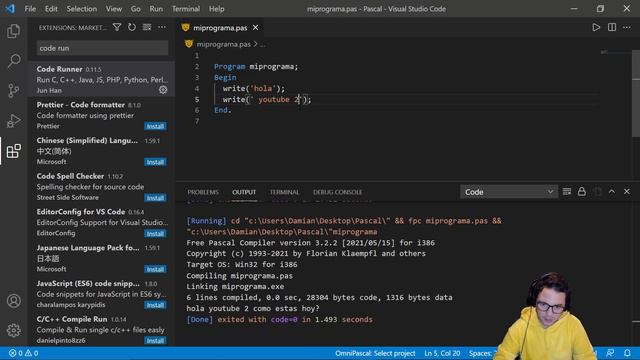This screenshot has width=640, height=360.
Task: Open the Accounts menu icon
Action: pos(13,301)
